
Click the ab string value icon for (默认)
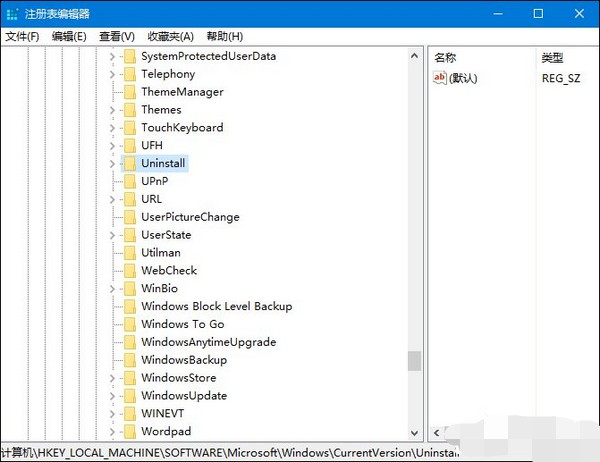tap(439, 78)
